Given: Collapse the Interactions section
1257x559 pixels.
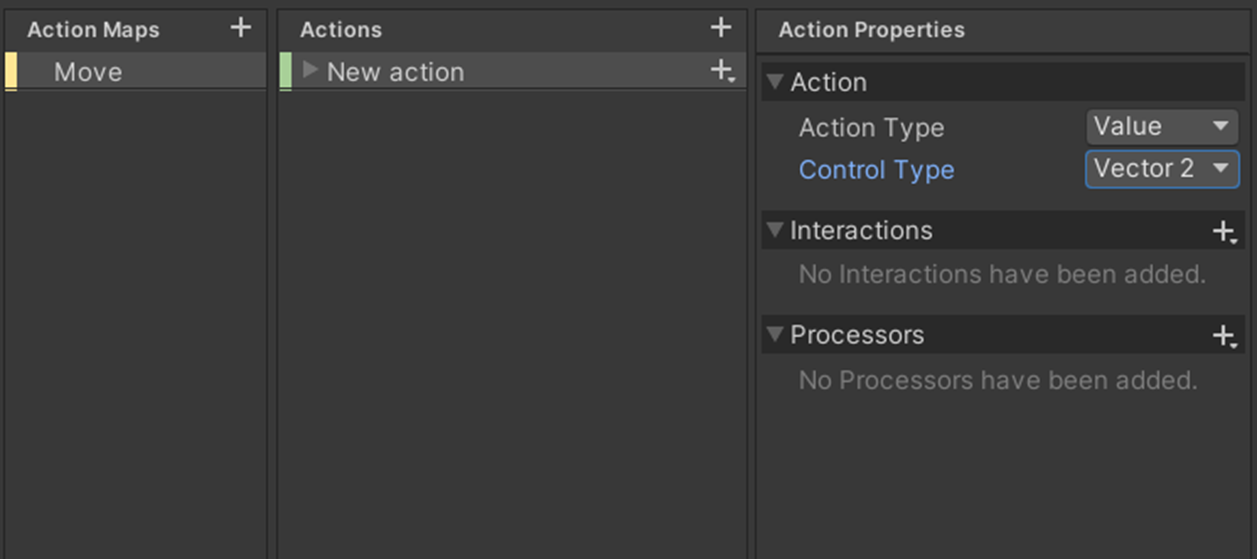Looking at the screenshot, I should 775,230.
